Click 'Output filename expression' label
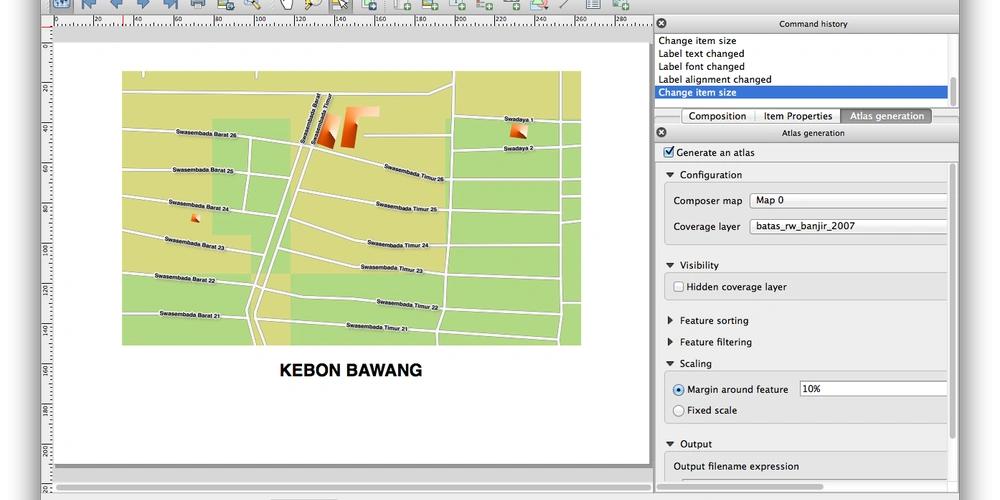This screenshot has height=500, width=1000. point(736,467)
